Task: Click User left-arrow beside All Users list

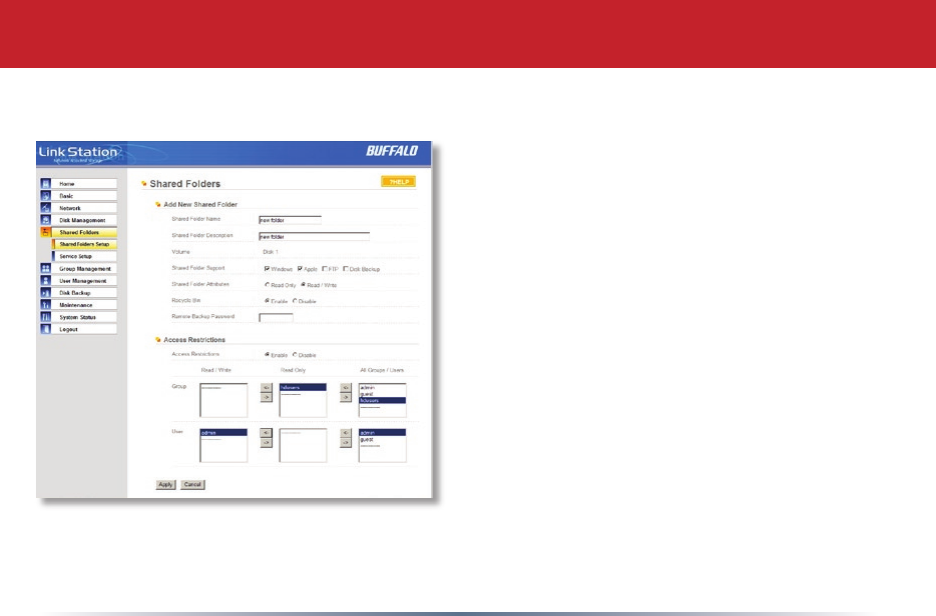Action: 346,433
